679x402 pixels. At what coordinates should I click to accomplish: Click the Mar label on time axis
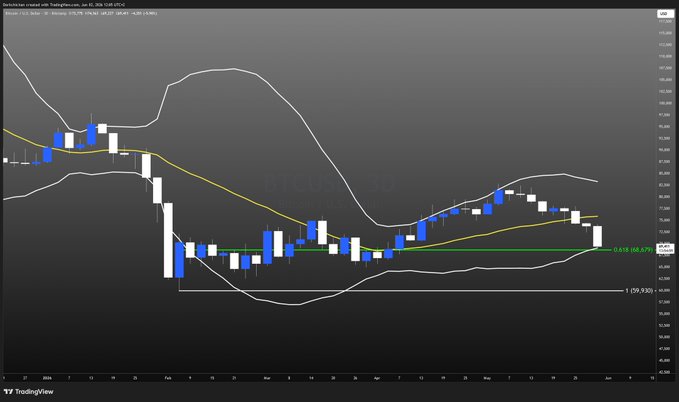(267, 378)
